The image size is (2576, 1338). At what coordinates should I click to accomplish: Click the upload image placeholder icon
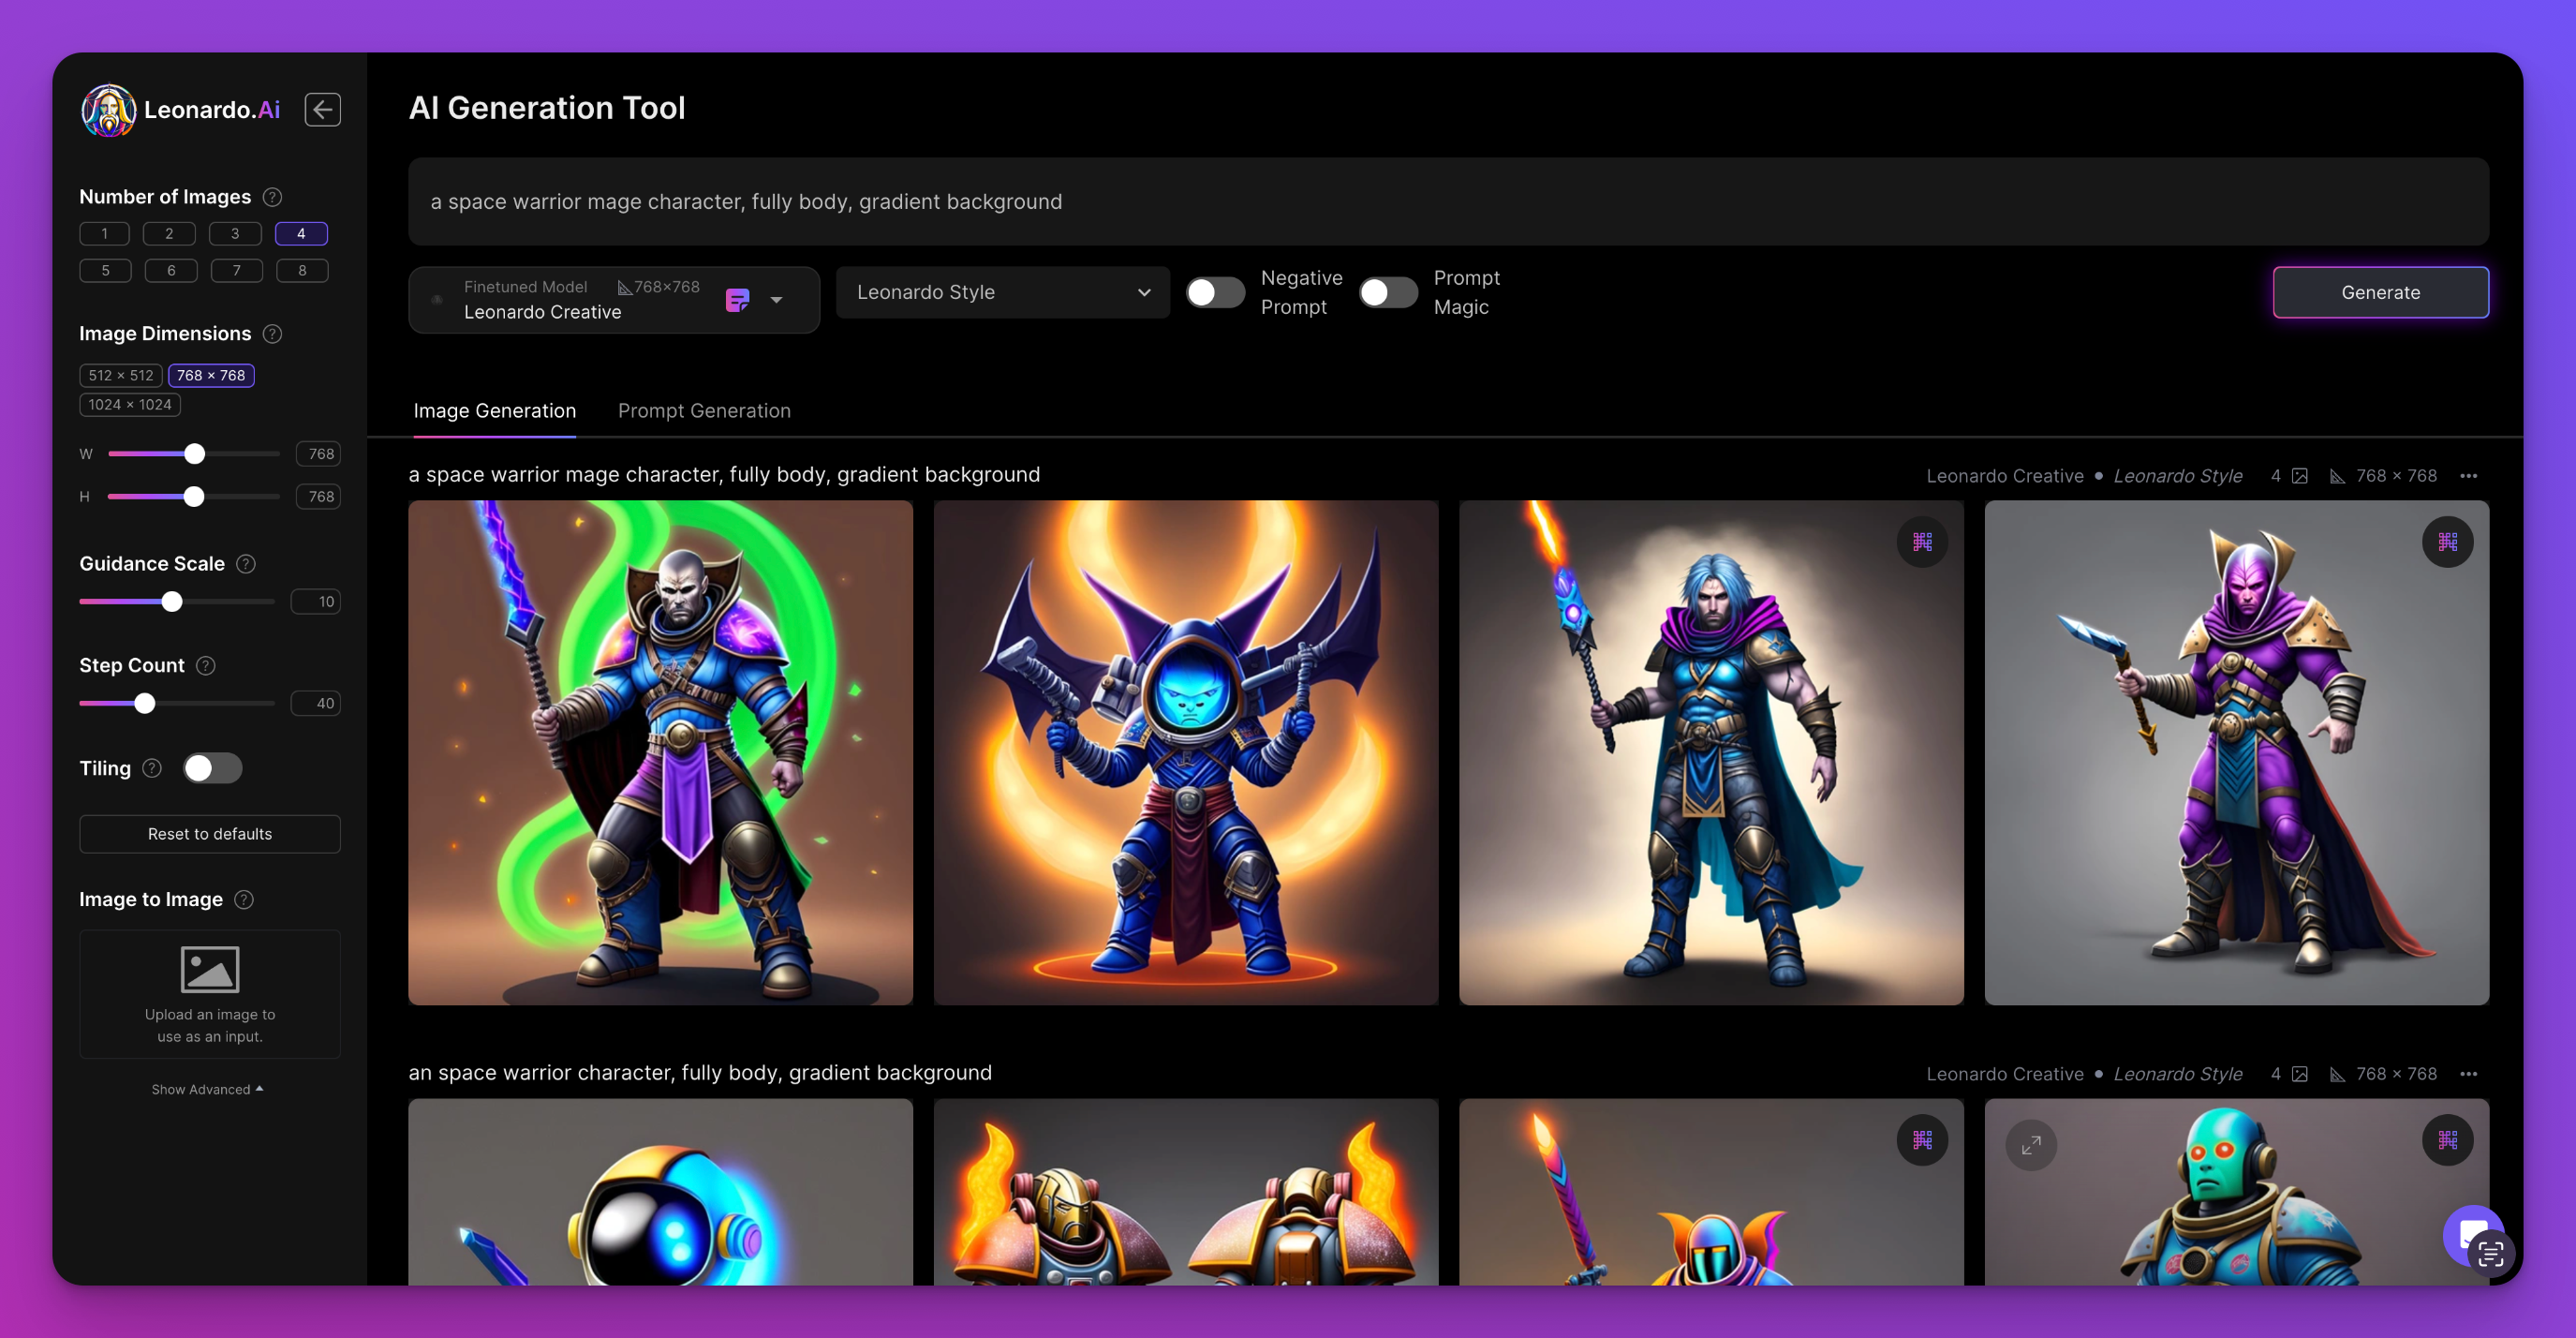(210, 969)
